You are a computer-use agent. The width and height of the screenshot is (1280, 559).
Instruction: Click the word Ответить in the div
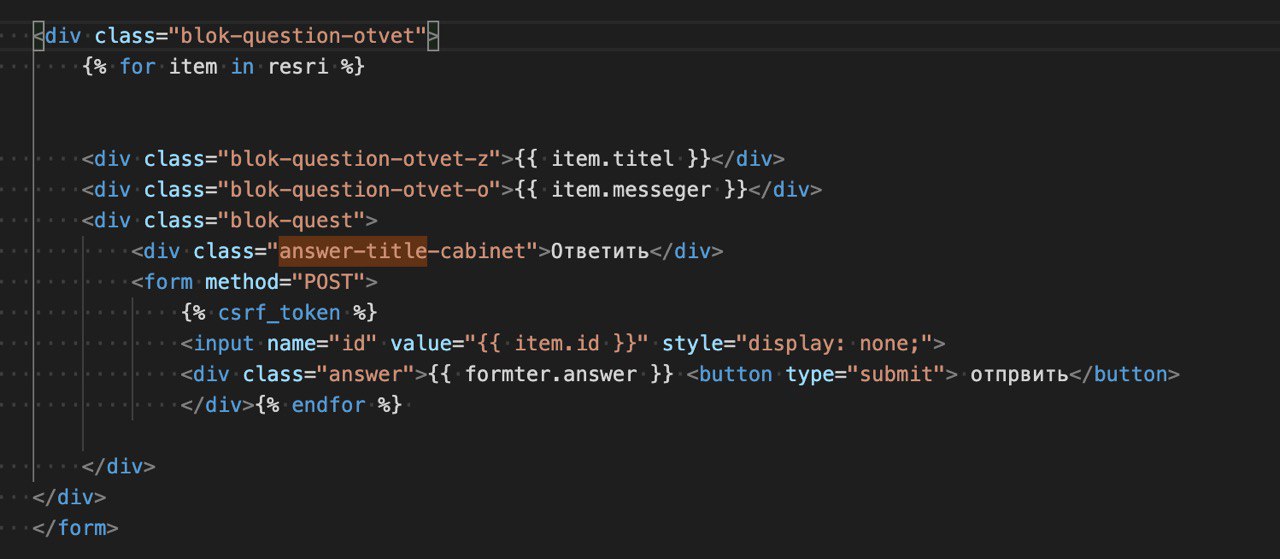[600, 251]
